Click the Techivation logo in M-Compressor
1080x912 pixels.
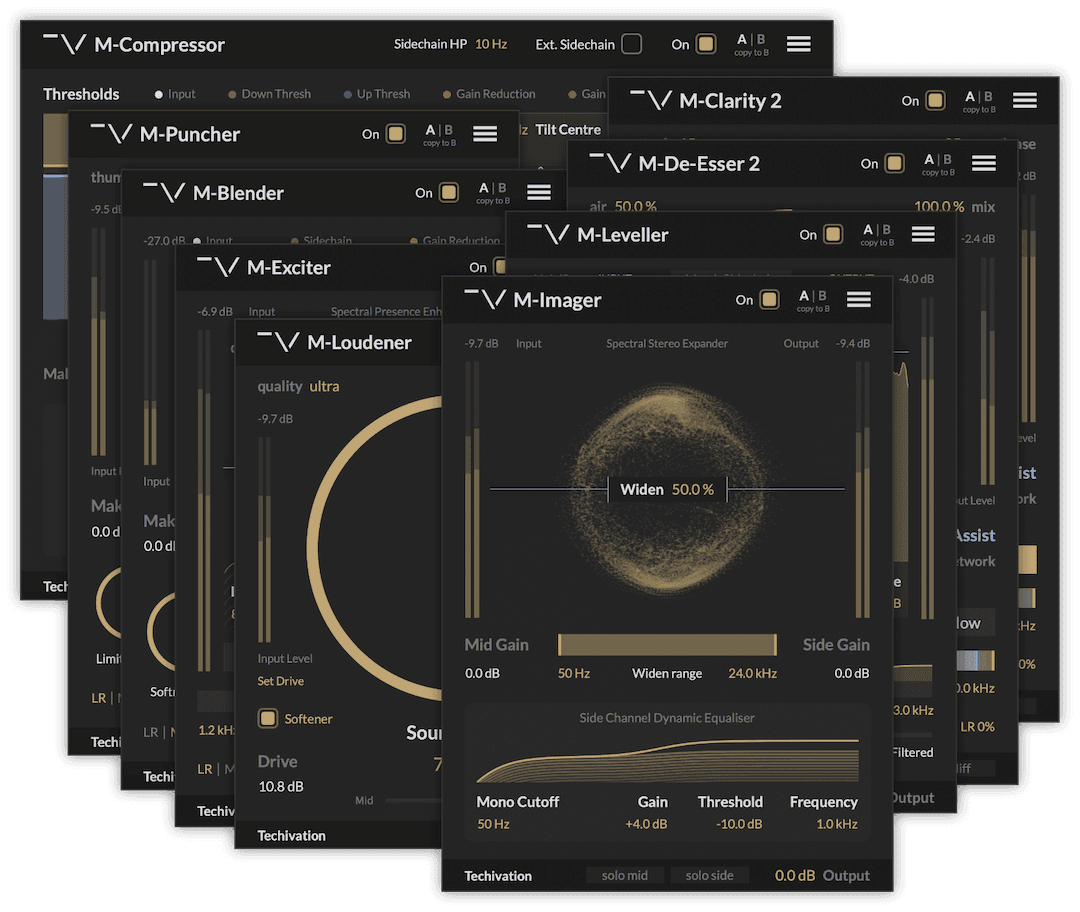tap(65, 45)
